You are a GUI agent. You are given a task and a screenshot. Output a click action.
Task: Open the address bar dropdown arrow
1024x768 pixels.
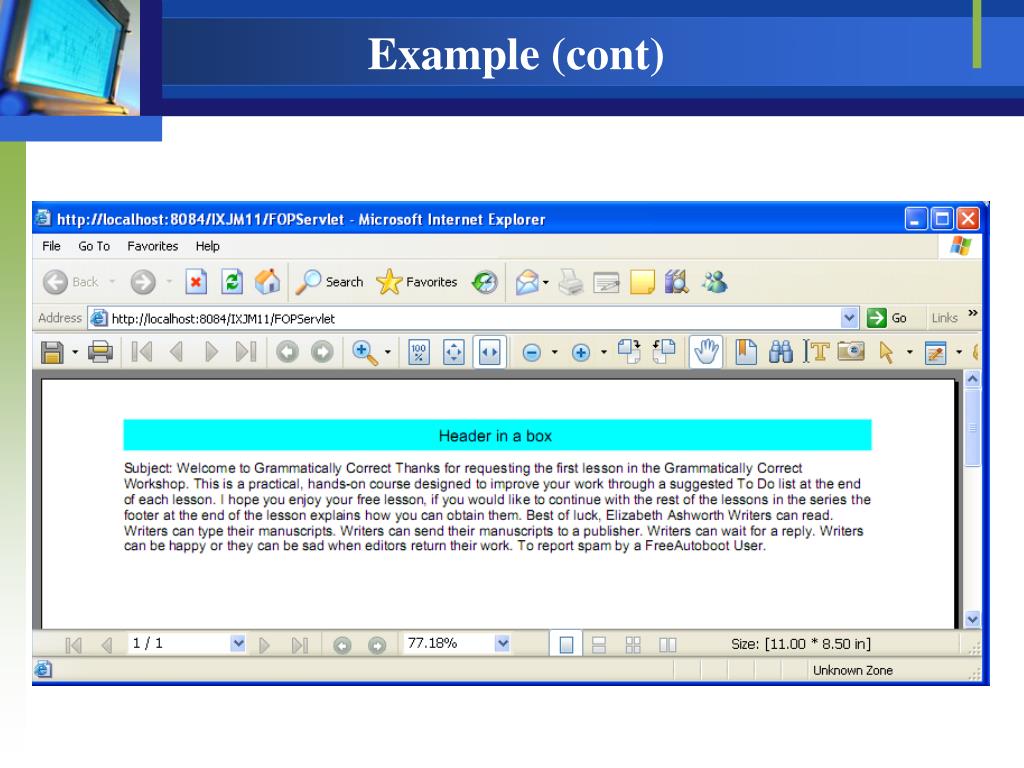coord(849,318)
